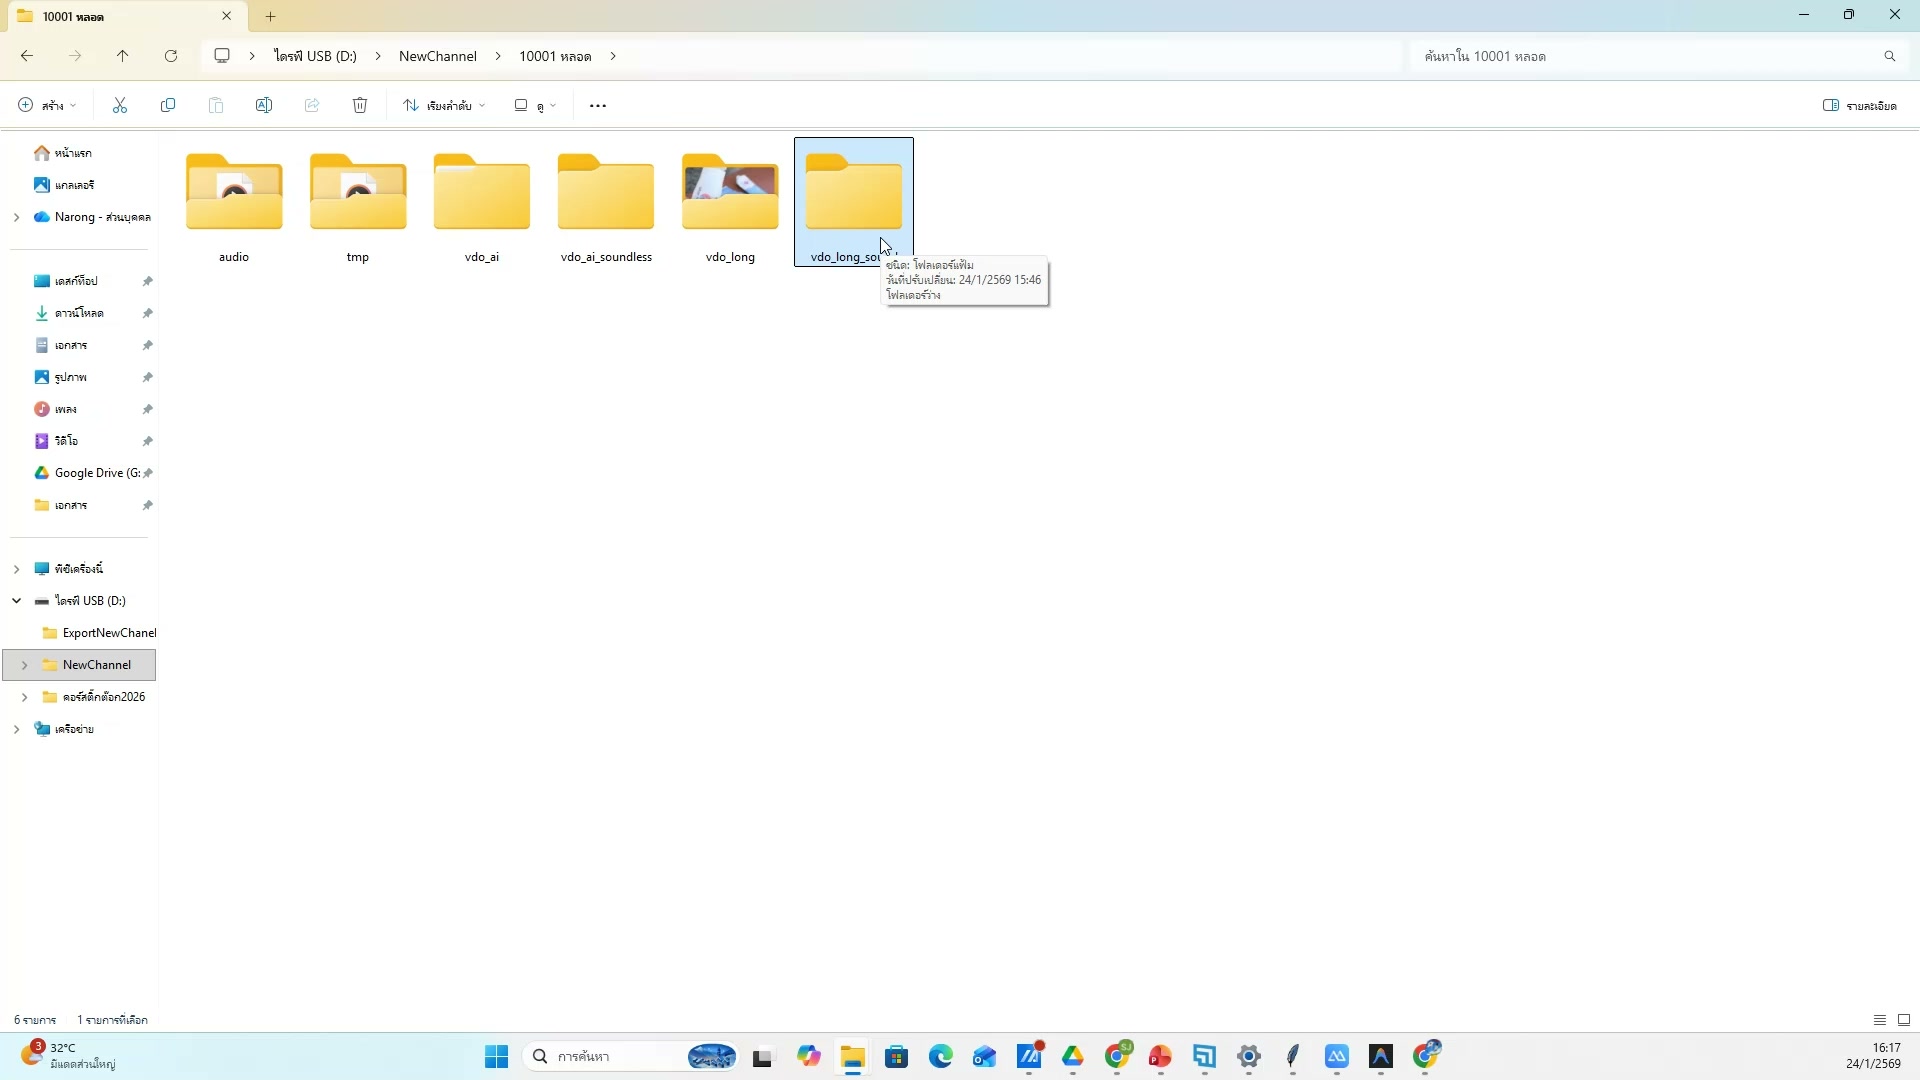Viewport: 1920px width, 1080px height.
Task: Open the เรียงลำดับ sort dropdown
Action: tap(443, 105)
